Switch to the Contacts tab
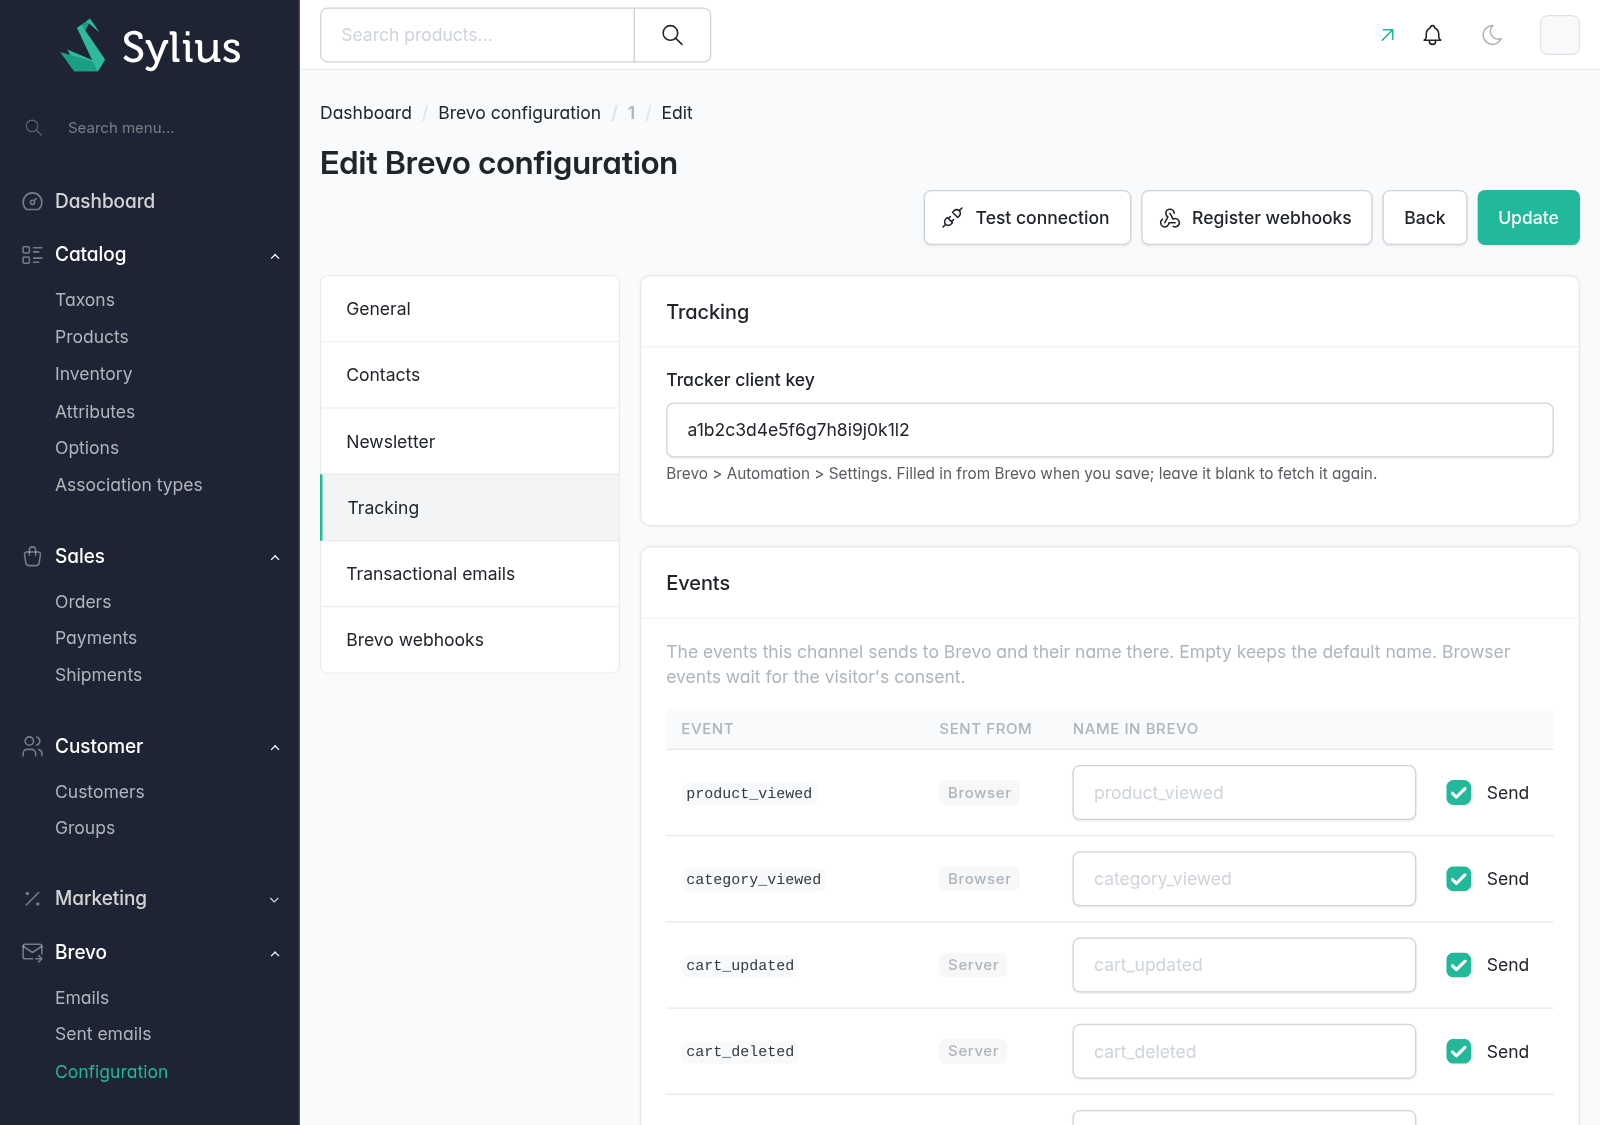The width and height of the screenshot is (1600, 1125). [470, 375]
